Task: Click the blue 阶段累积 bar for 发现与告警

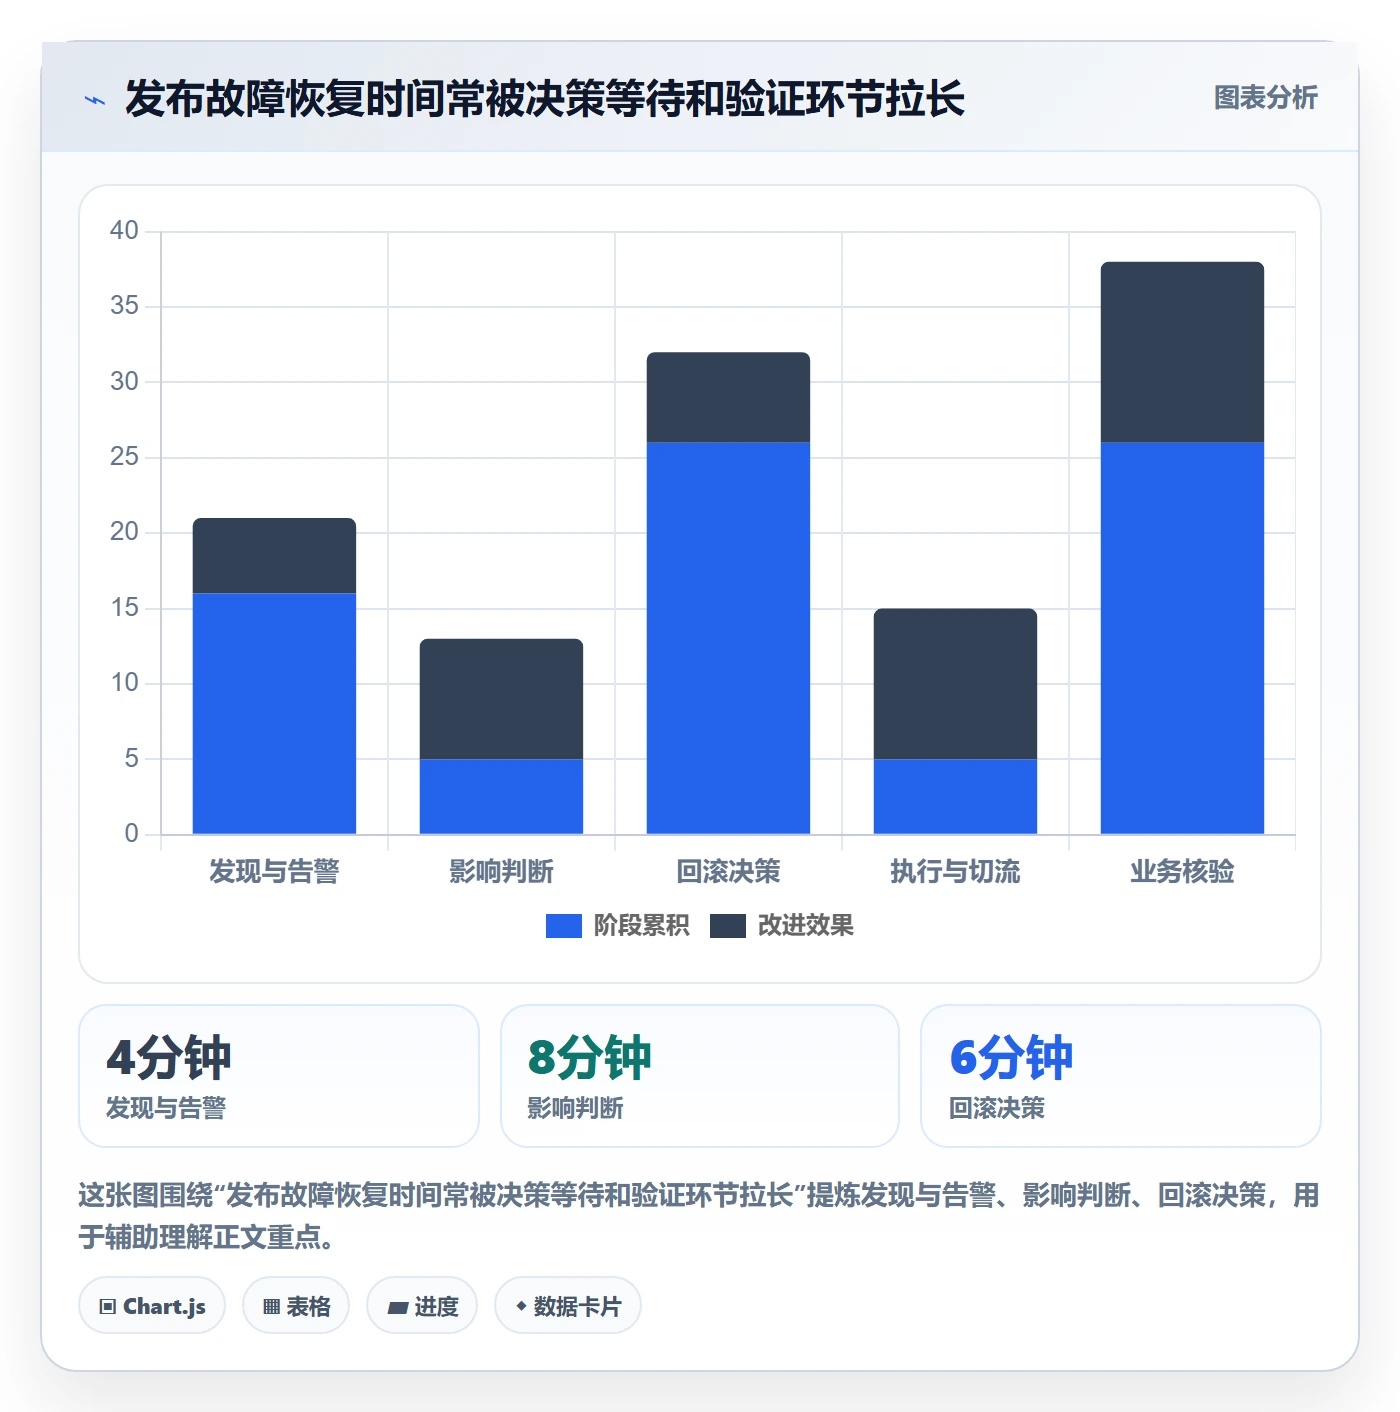Action: (x=274, y=714)
